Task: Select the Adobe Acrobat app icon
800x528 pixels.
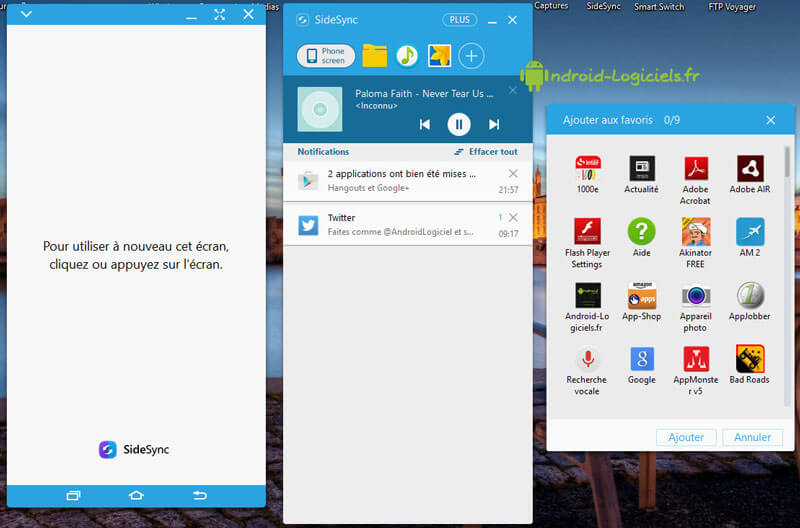Action: (695, 169)
